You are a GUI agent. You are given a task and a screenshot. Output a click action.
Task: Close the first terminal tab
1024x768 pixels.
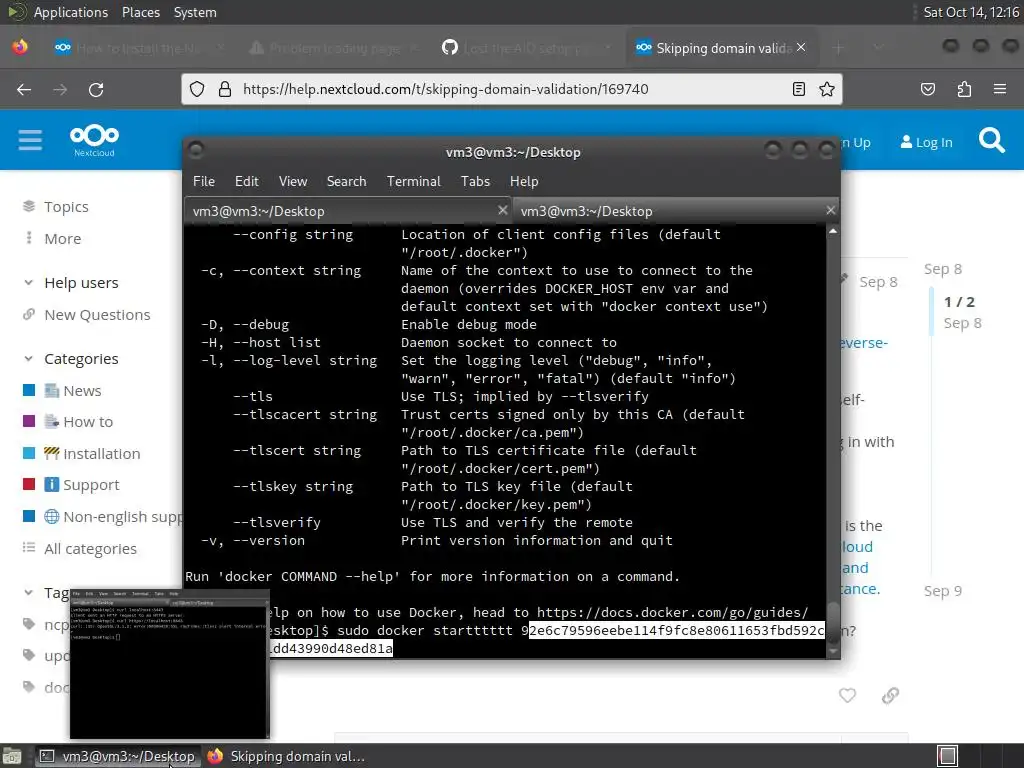point(502,210)
